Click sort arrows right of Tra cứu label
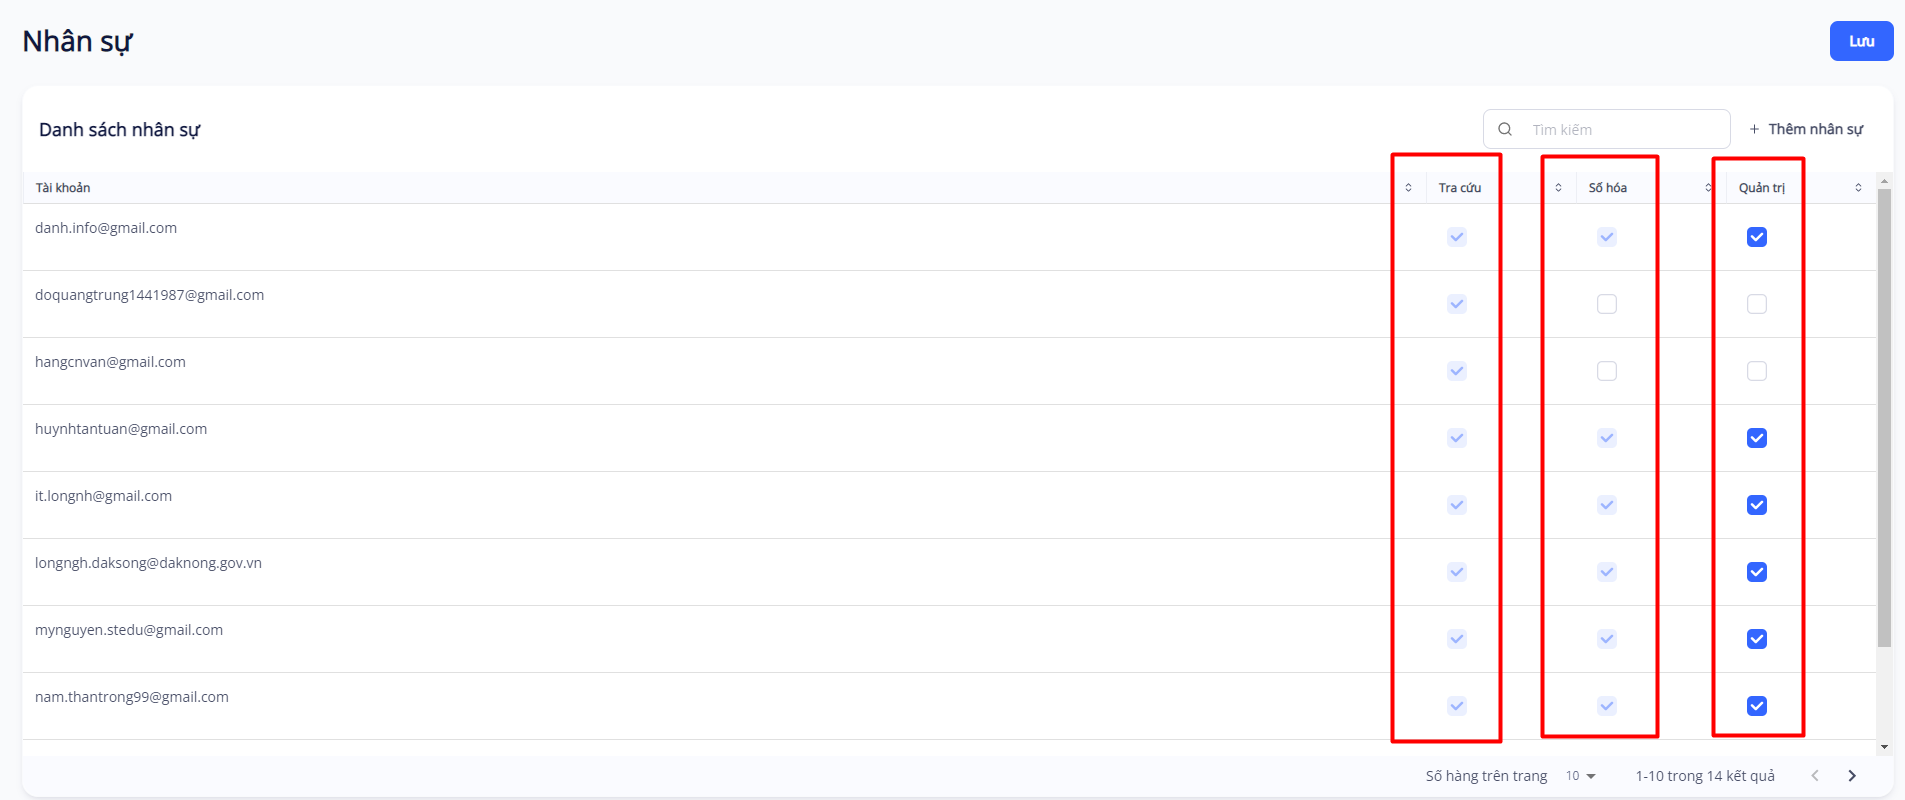Image resolution: width=1905 pixels, height=800 pixels. click(x=1558, y=188)
